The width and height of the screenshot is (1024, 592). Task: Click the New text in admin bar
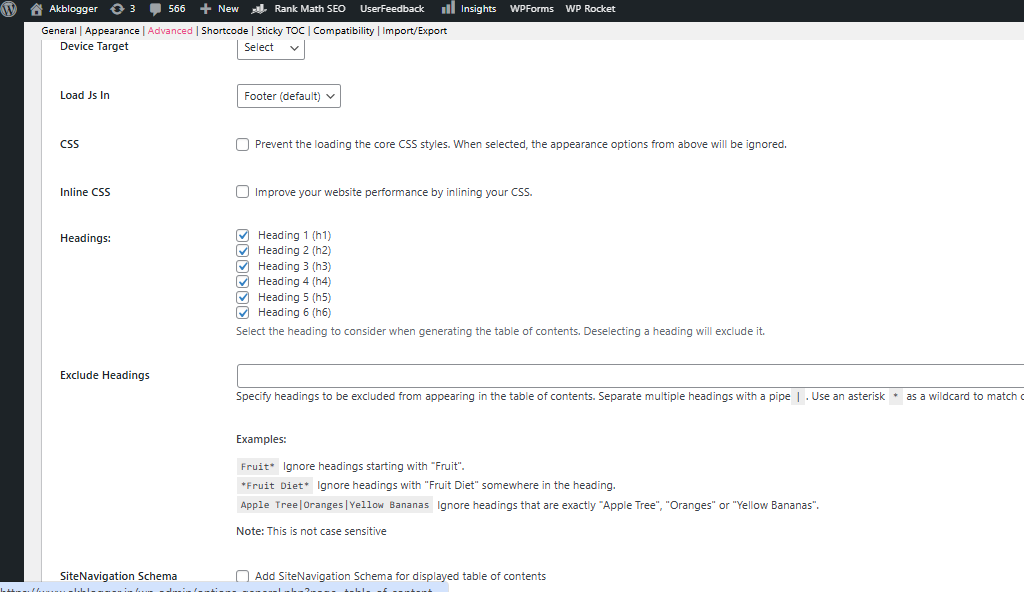point(228,9)
